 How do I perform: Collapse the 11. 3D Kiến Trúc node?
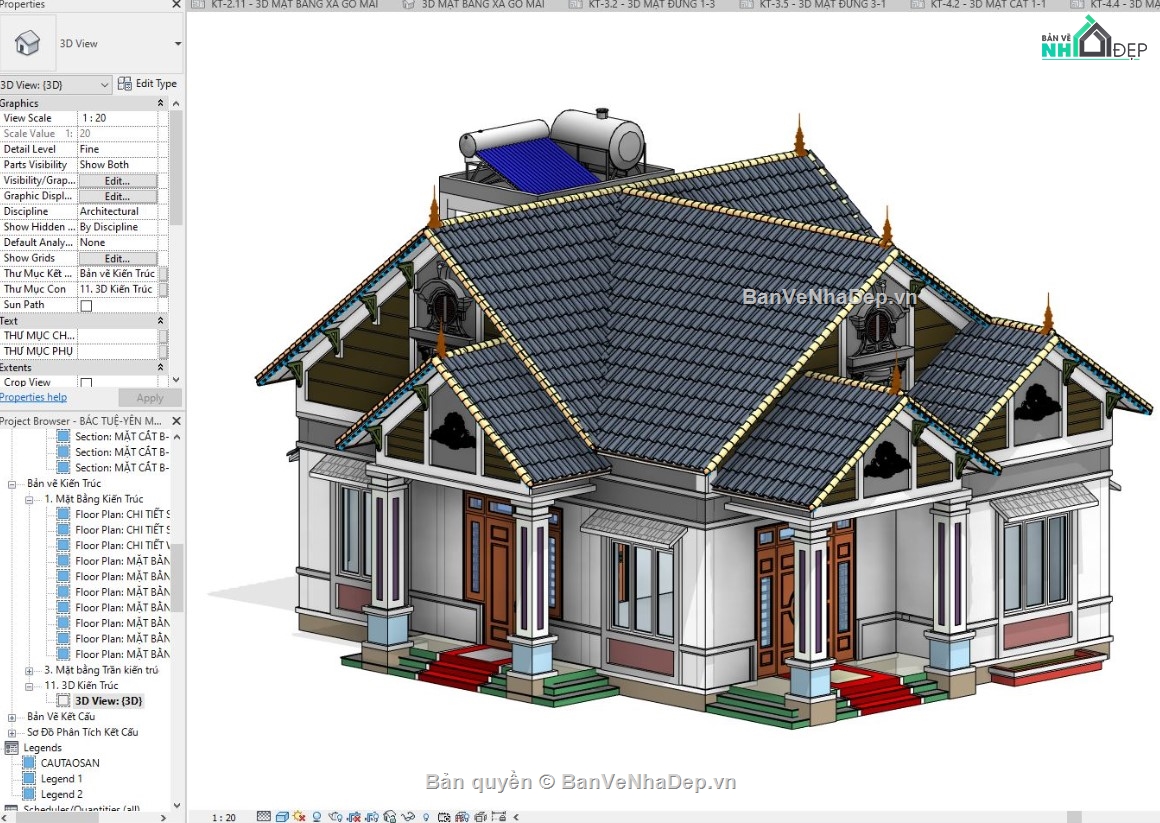tap(30, 686)
